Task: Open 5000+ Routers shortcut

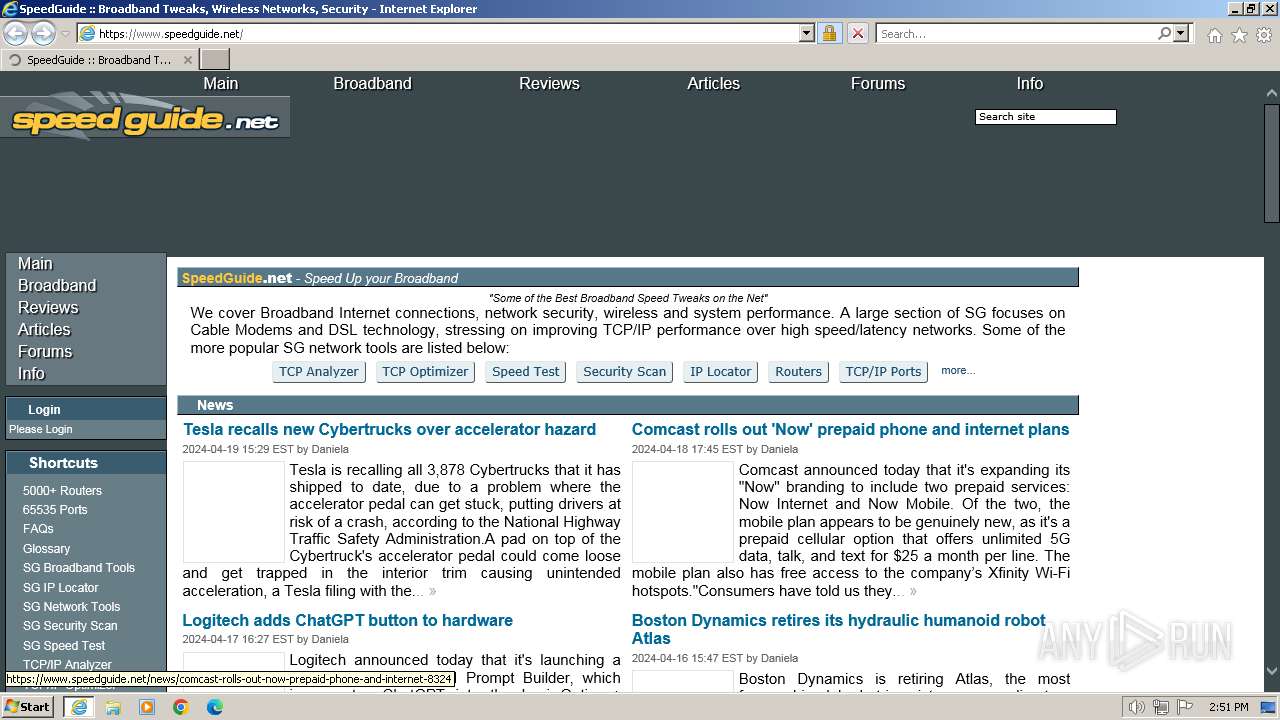Action: (62, 491)
